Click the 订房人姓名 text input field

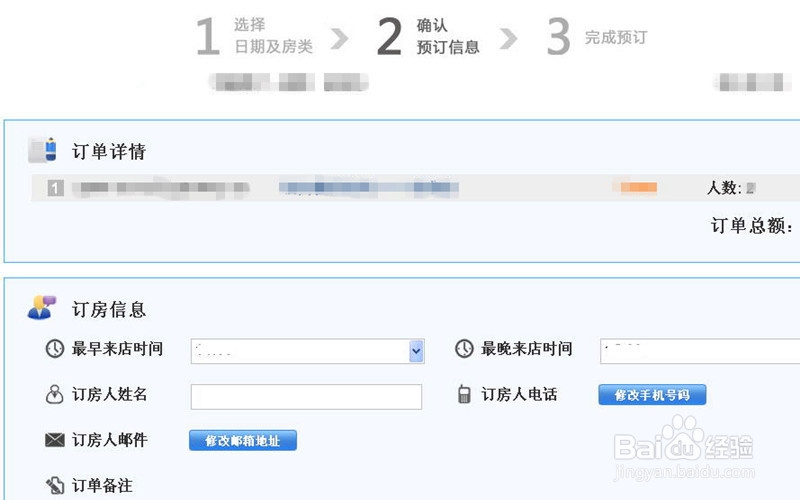point(306,397)
